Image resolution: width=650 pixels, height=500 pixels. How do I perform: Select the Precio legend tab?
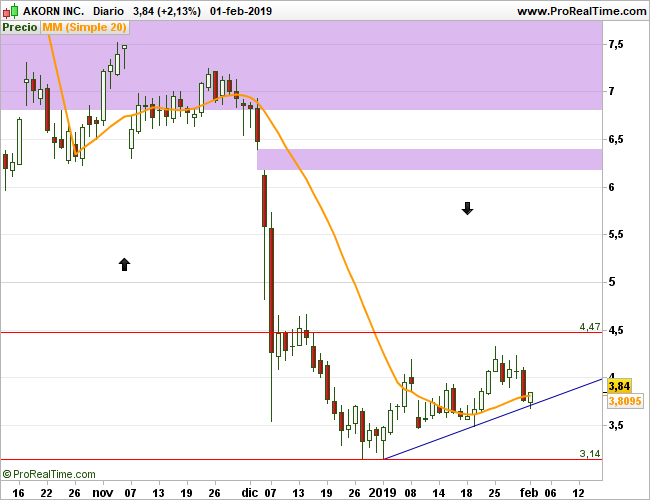click(x=20, y=27)
